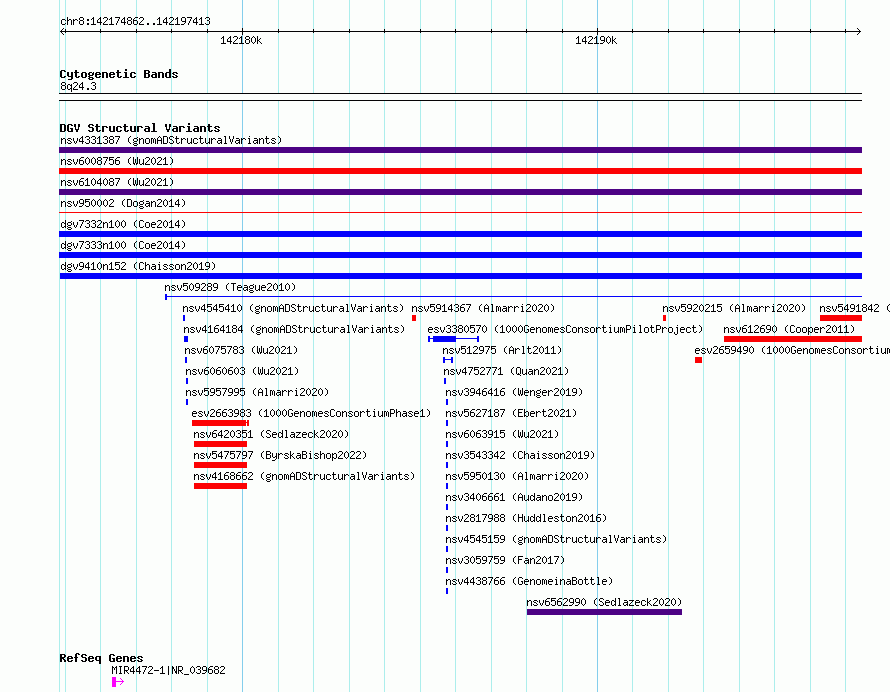The height and width of the screenshot is (692, 890).
Task: Click right arrow on ruler
Action: (858, 32)
